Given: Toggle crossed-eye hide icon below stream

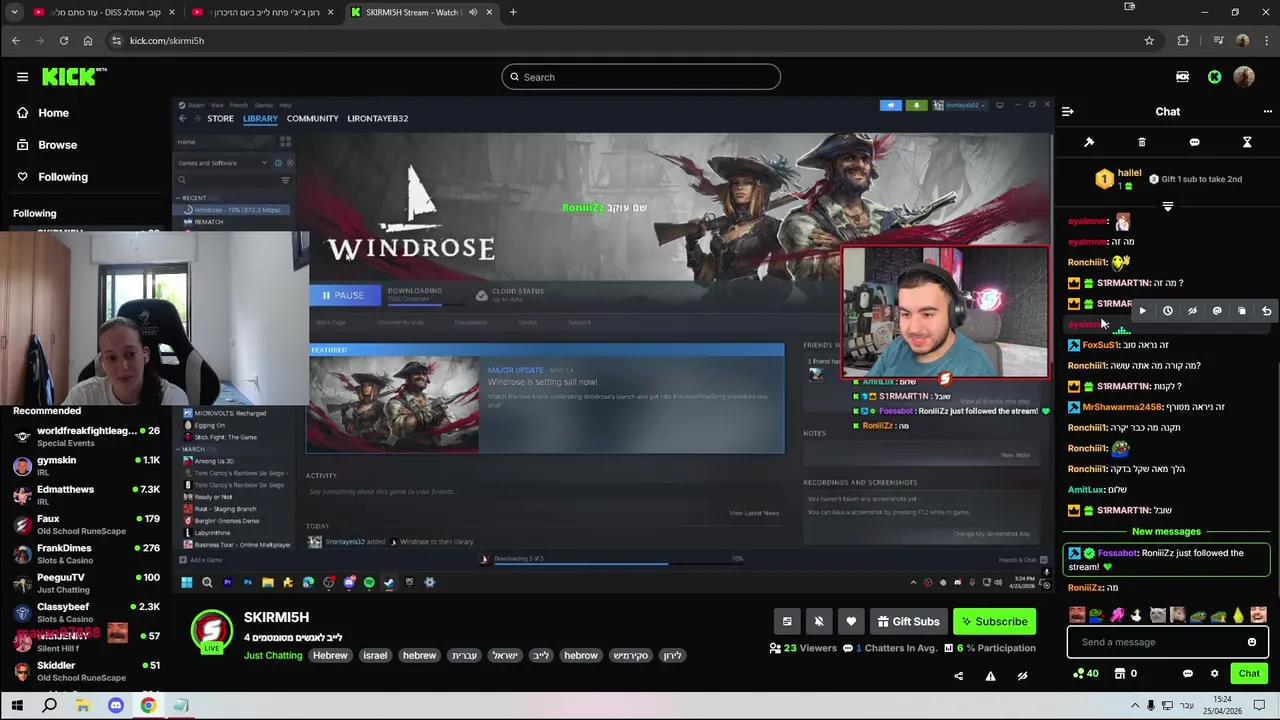Looking at the screenshot, I should pyautogui.click(x=1022, y=676).
